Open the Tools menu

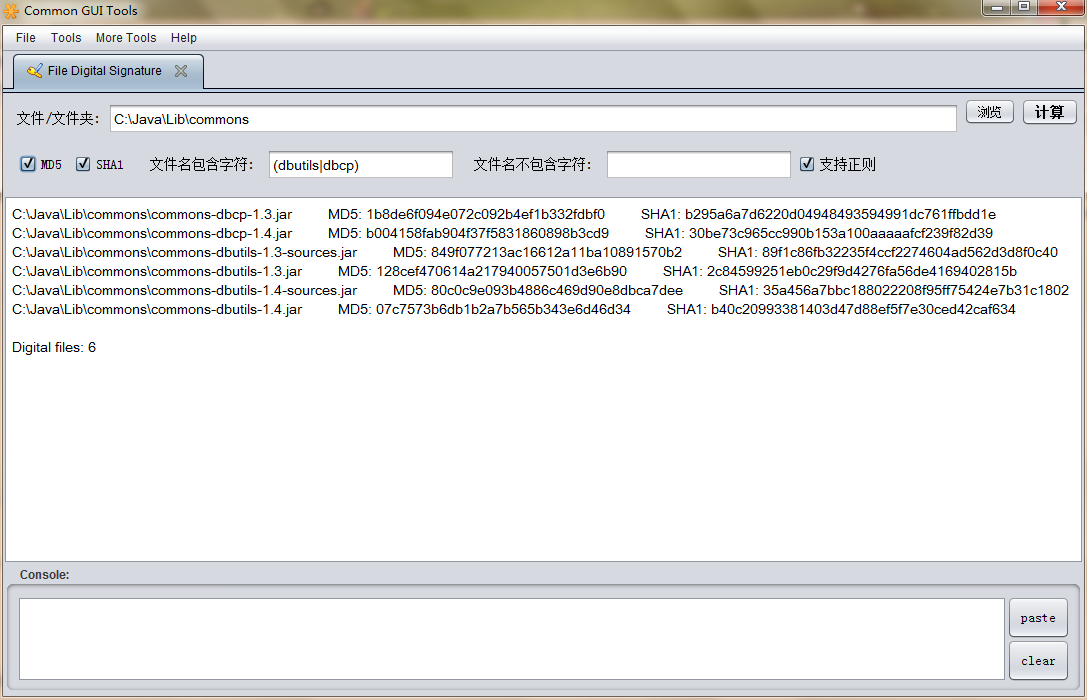pos(66,37)
